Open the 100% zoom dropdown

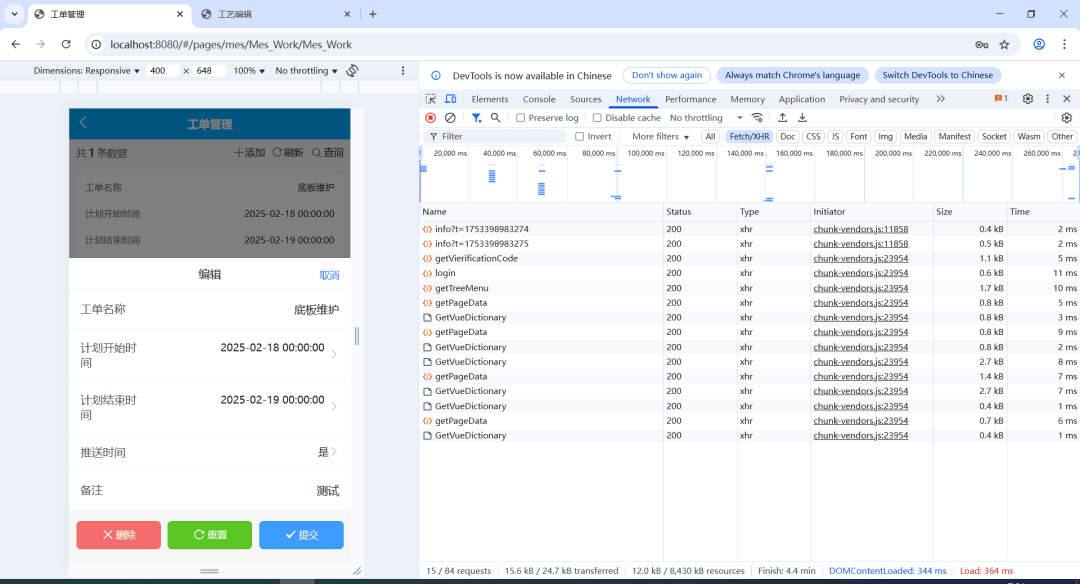(249, 70)
